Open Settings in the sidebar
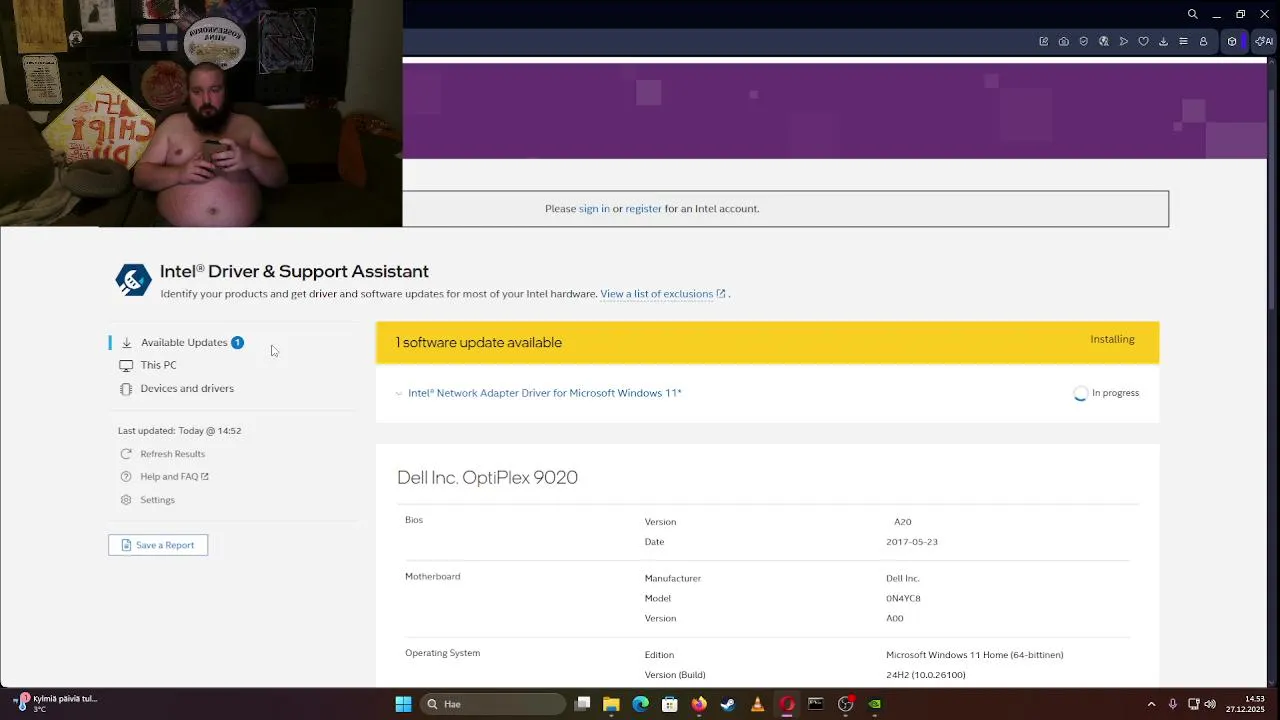Image resolution: width=1280 pixels, height=720 pixels. pyautogui.click(x=157, y=500)
